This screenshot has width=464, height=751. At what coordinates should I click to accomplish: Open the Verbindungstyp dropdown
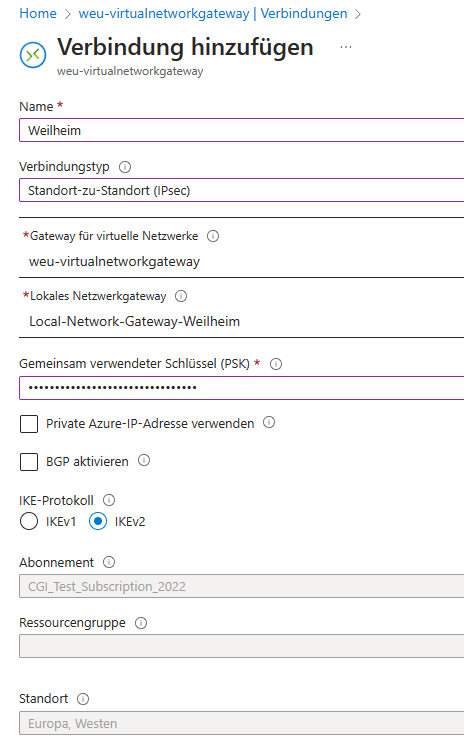click(241, 190)
